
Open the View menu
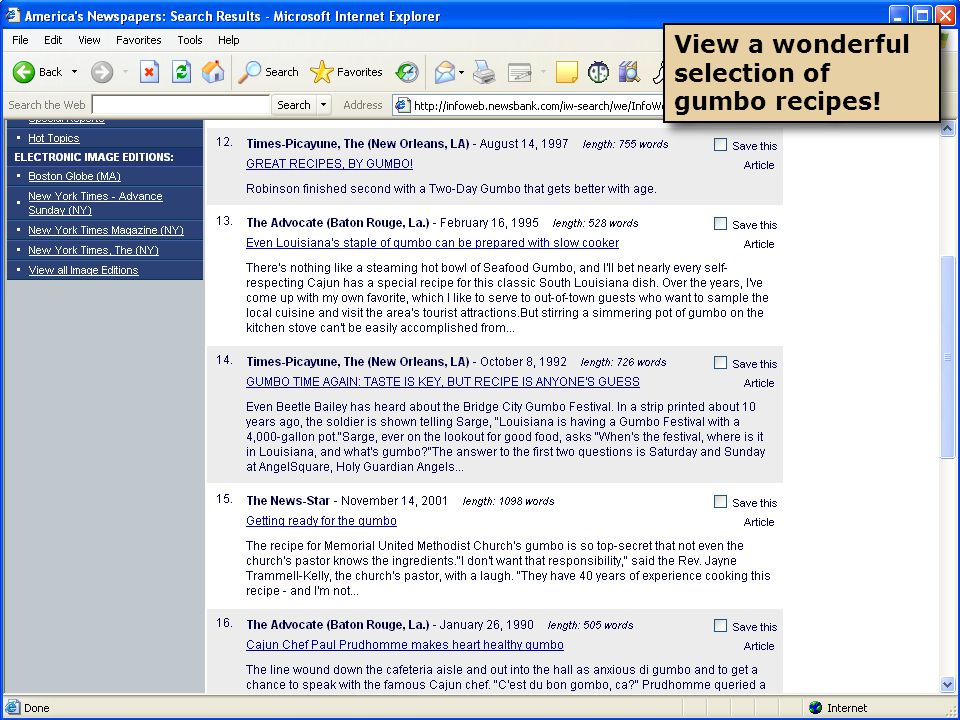point(89,40)
